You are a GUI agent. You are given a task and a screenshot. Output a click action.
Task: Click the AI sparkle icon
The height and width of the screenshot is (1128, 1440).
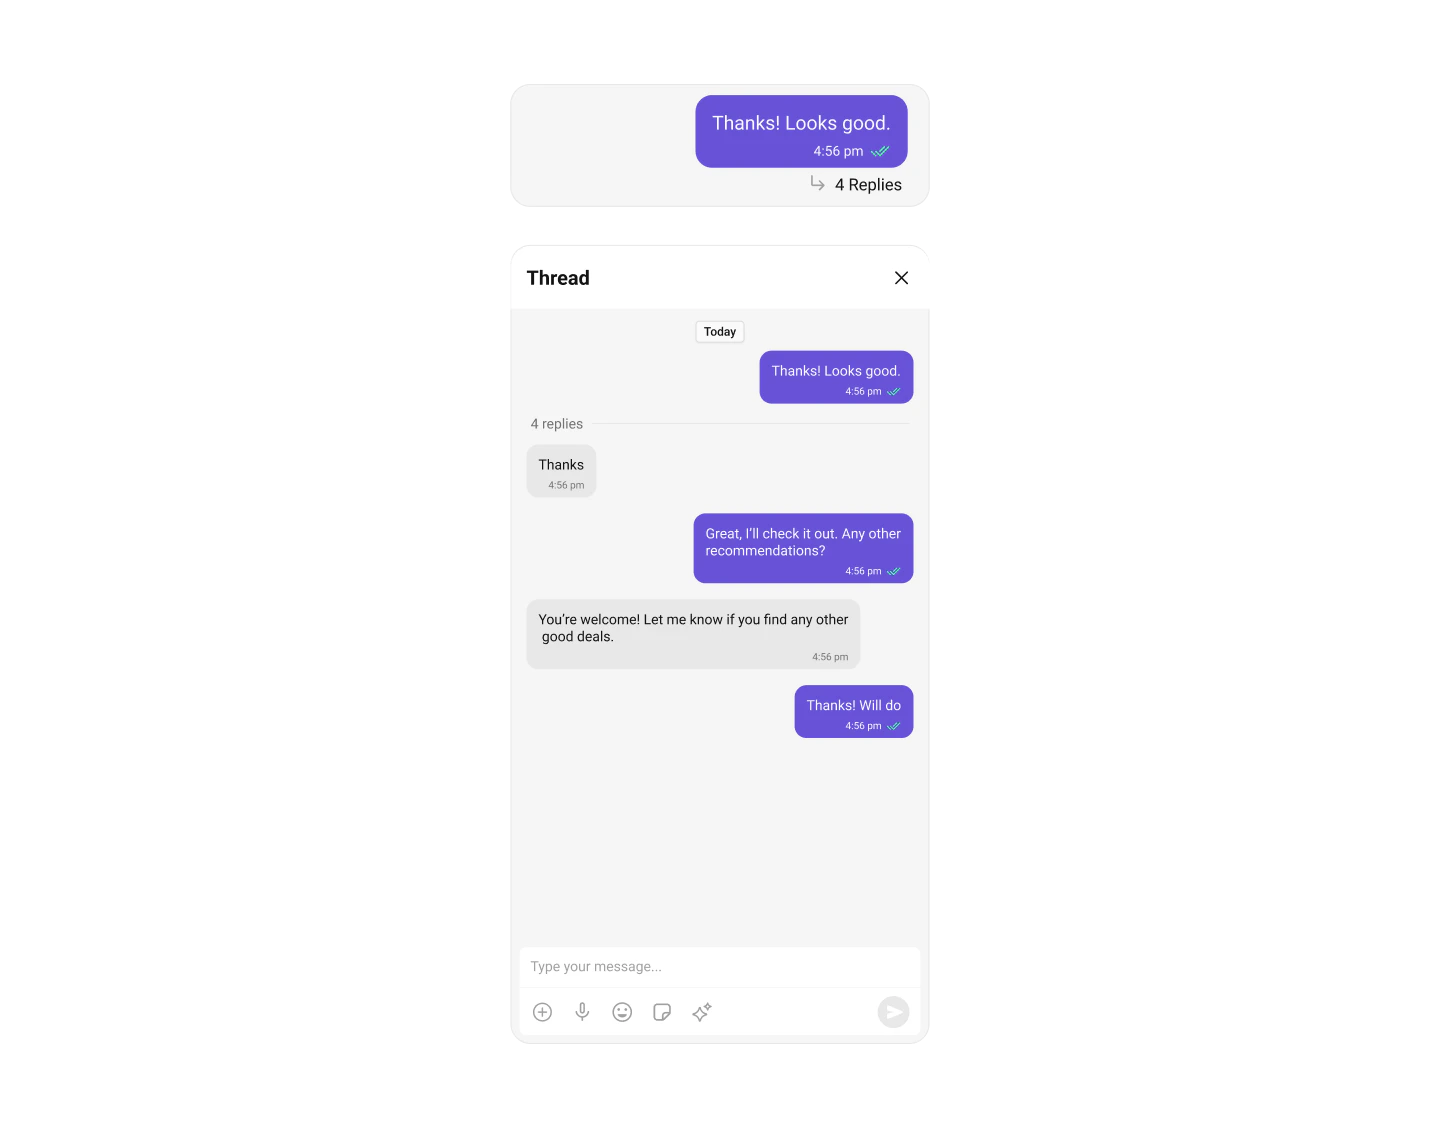click(x=702, y=1012)
